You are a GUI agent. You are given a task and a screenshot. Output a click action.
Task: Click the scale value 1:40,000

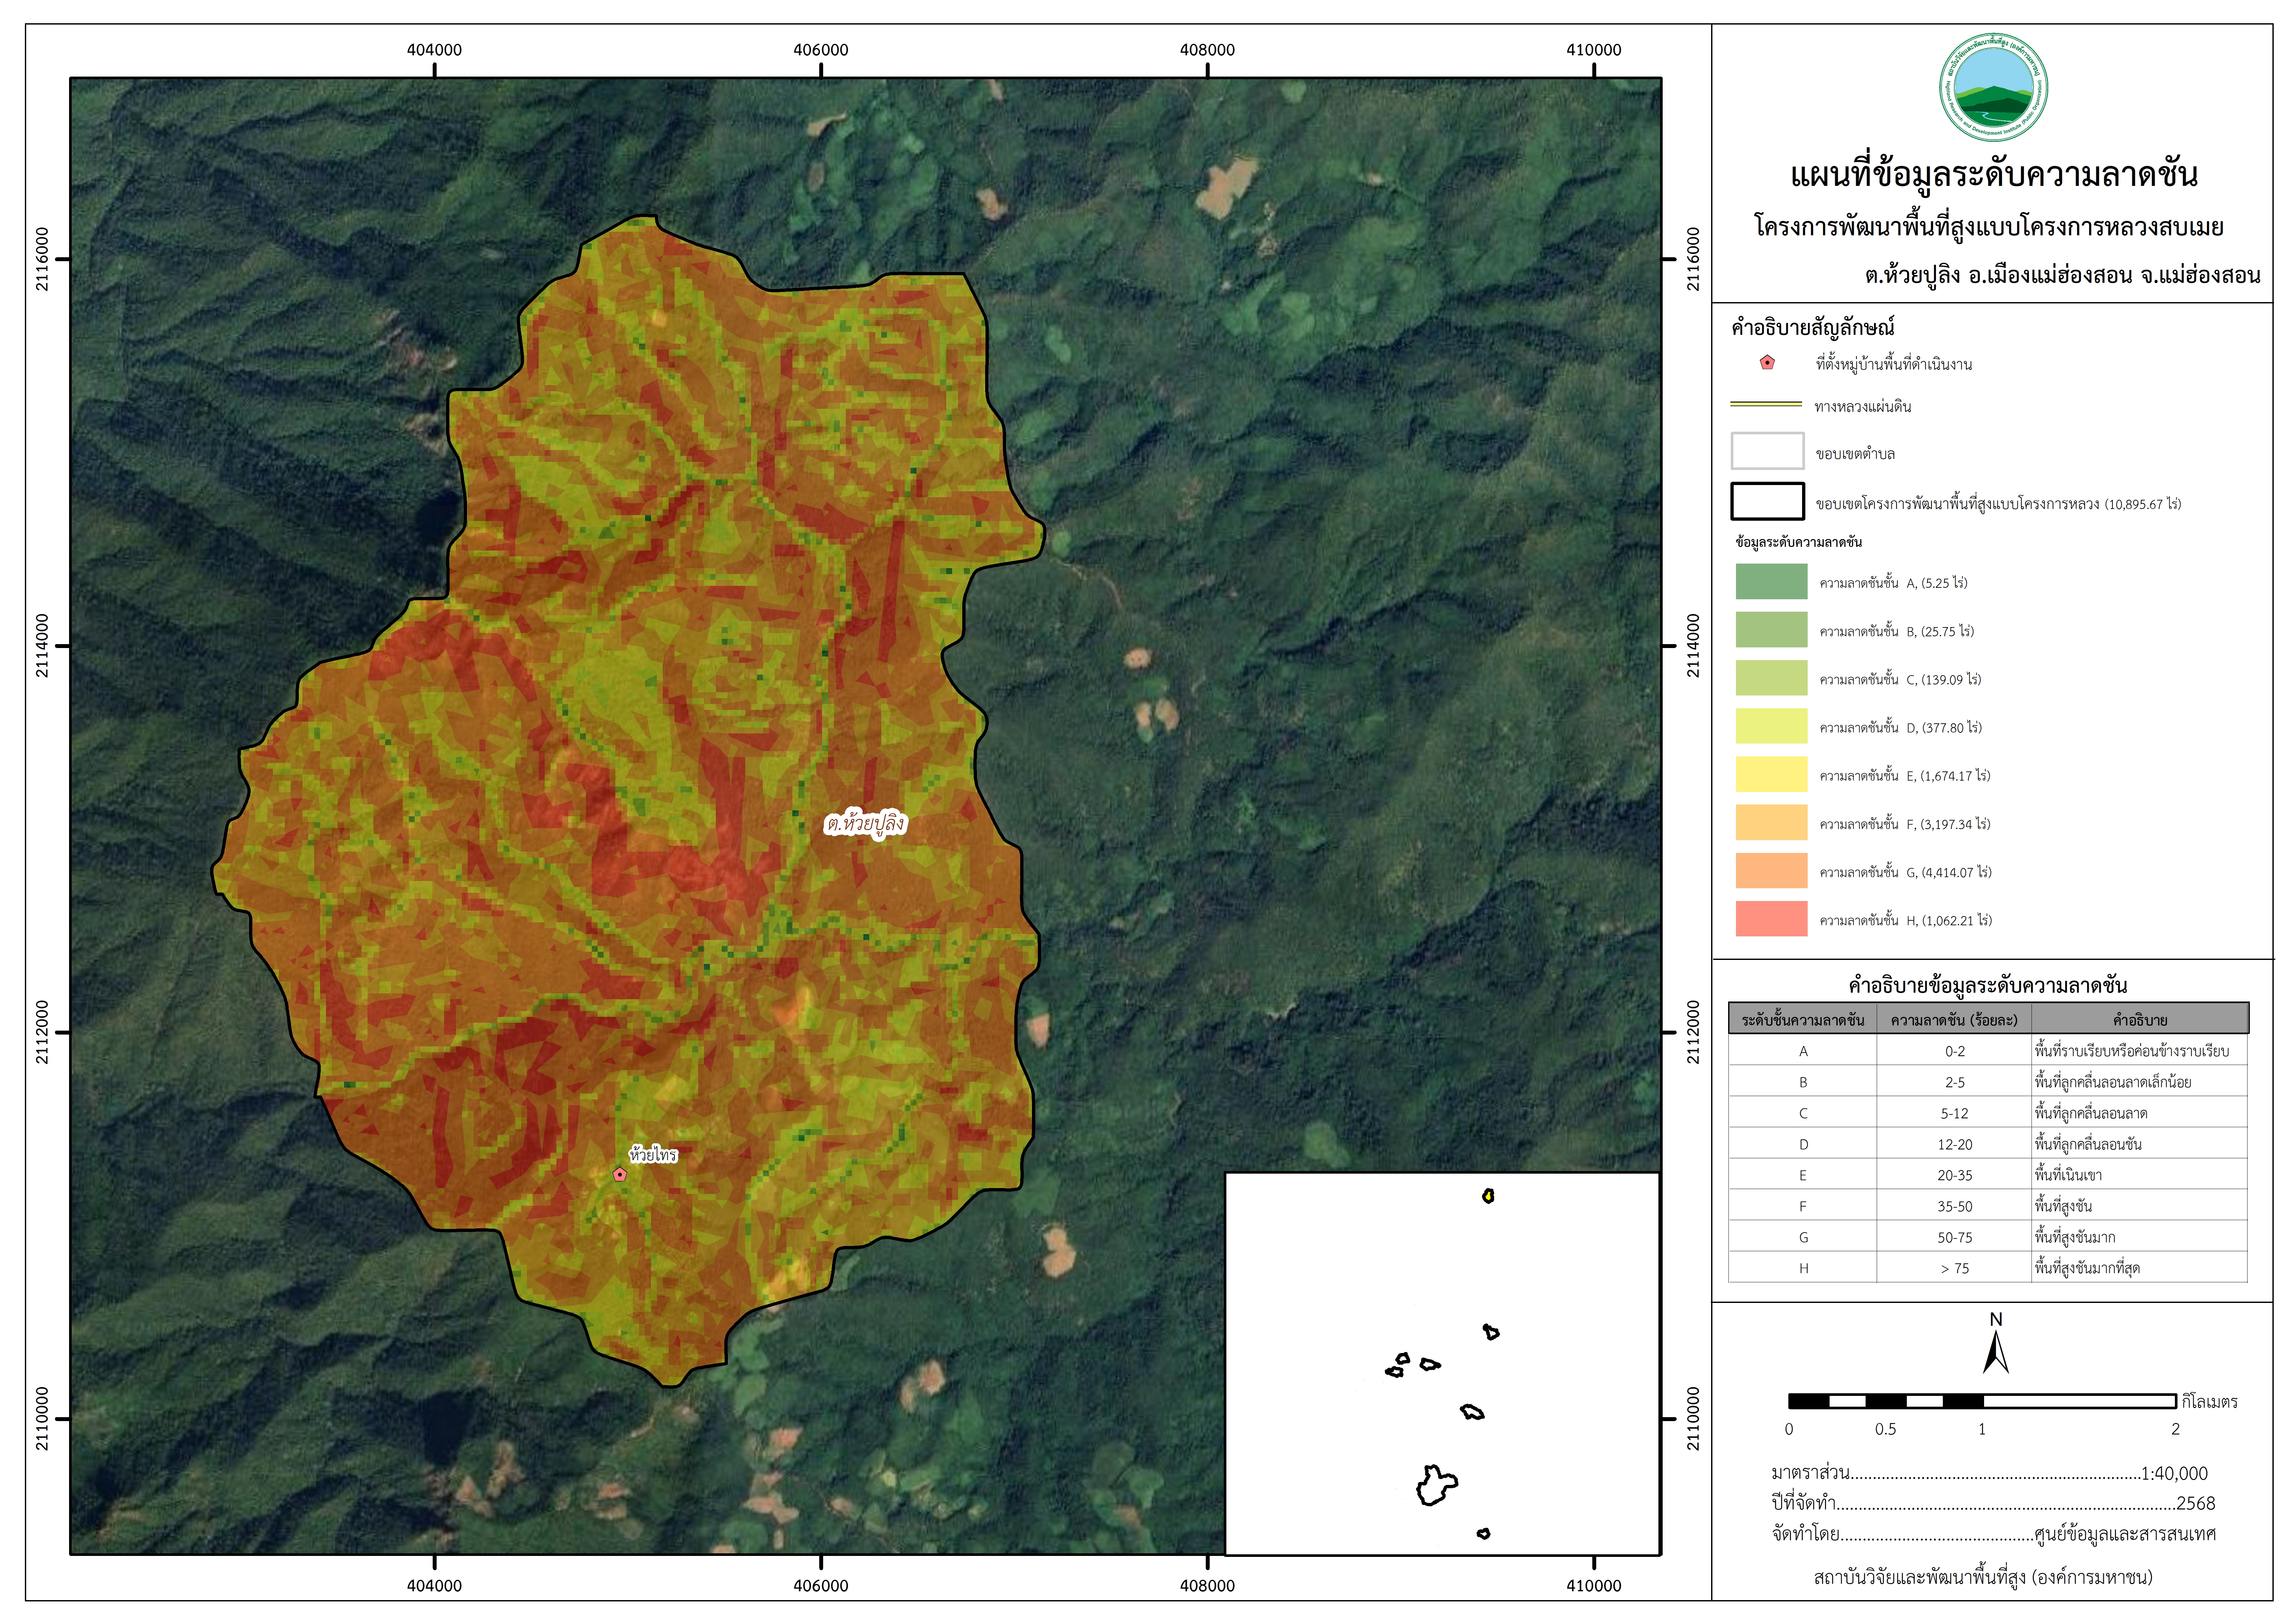pyautogui.click(x=2174, y=1473)
